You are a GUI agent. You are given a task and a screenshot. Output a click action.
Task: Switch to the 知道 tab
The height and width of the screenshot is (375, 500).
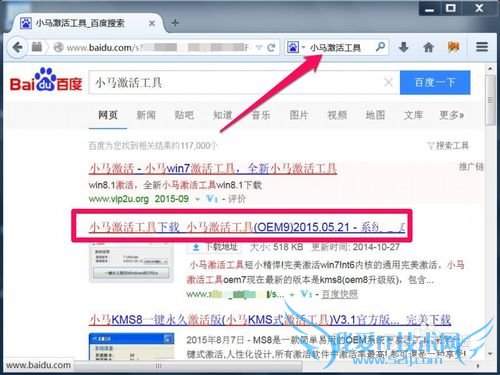click(222, 115)
